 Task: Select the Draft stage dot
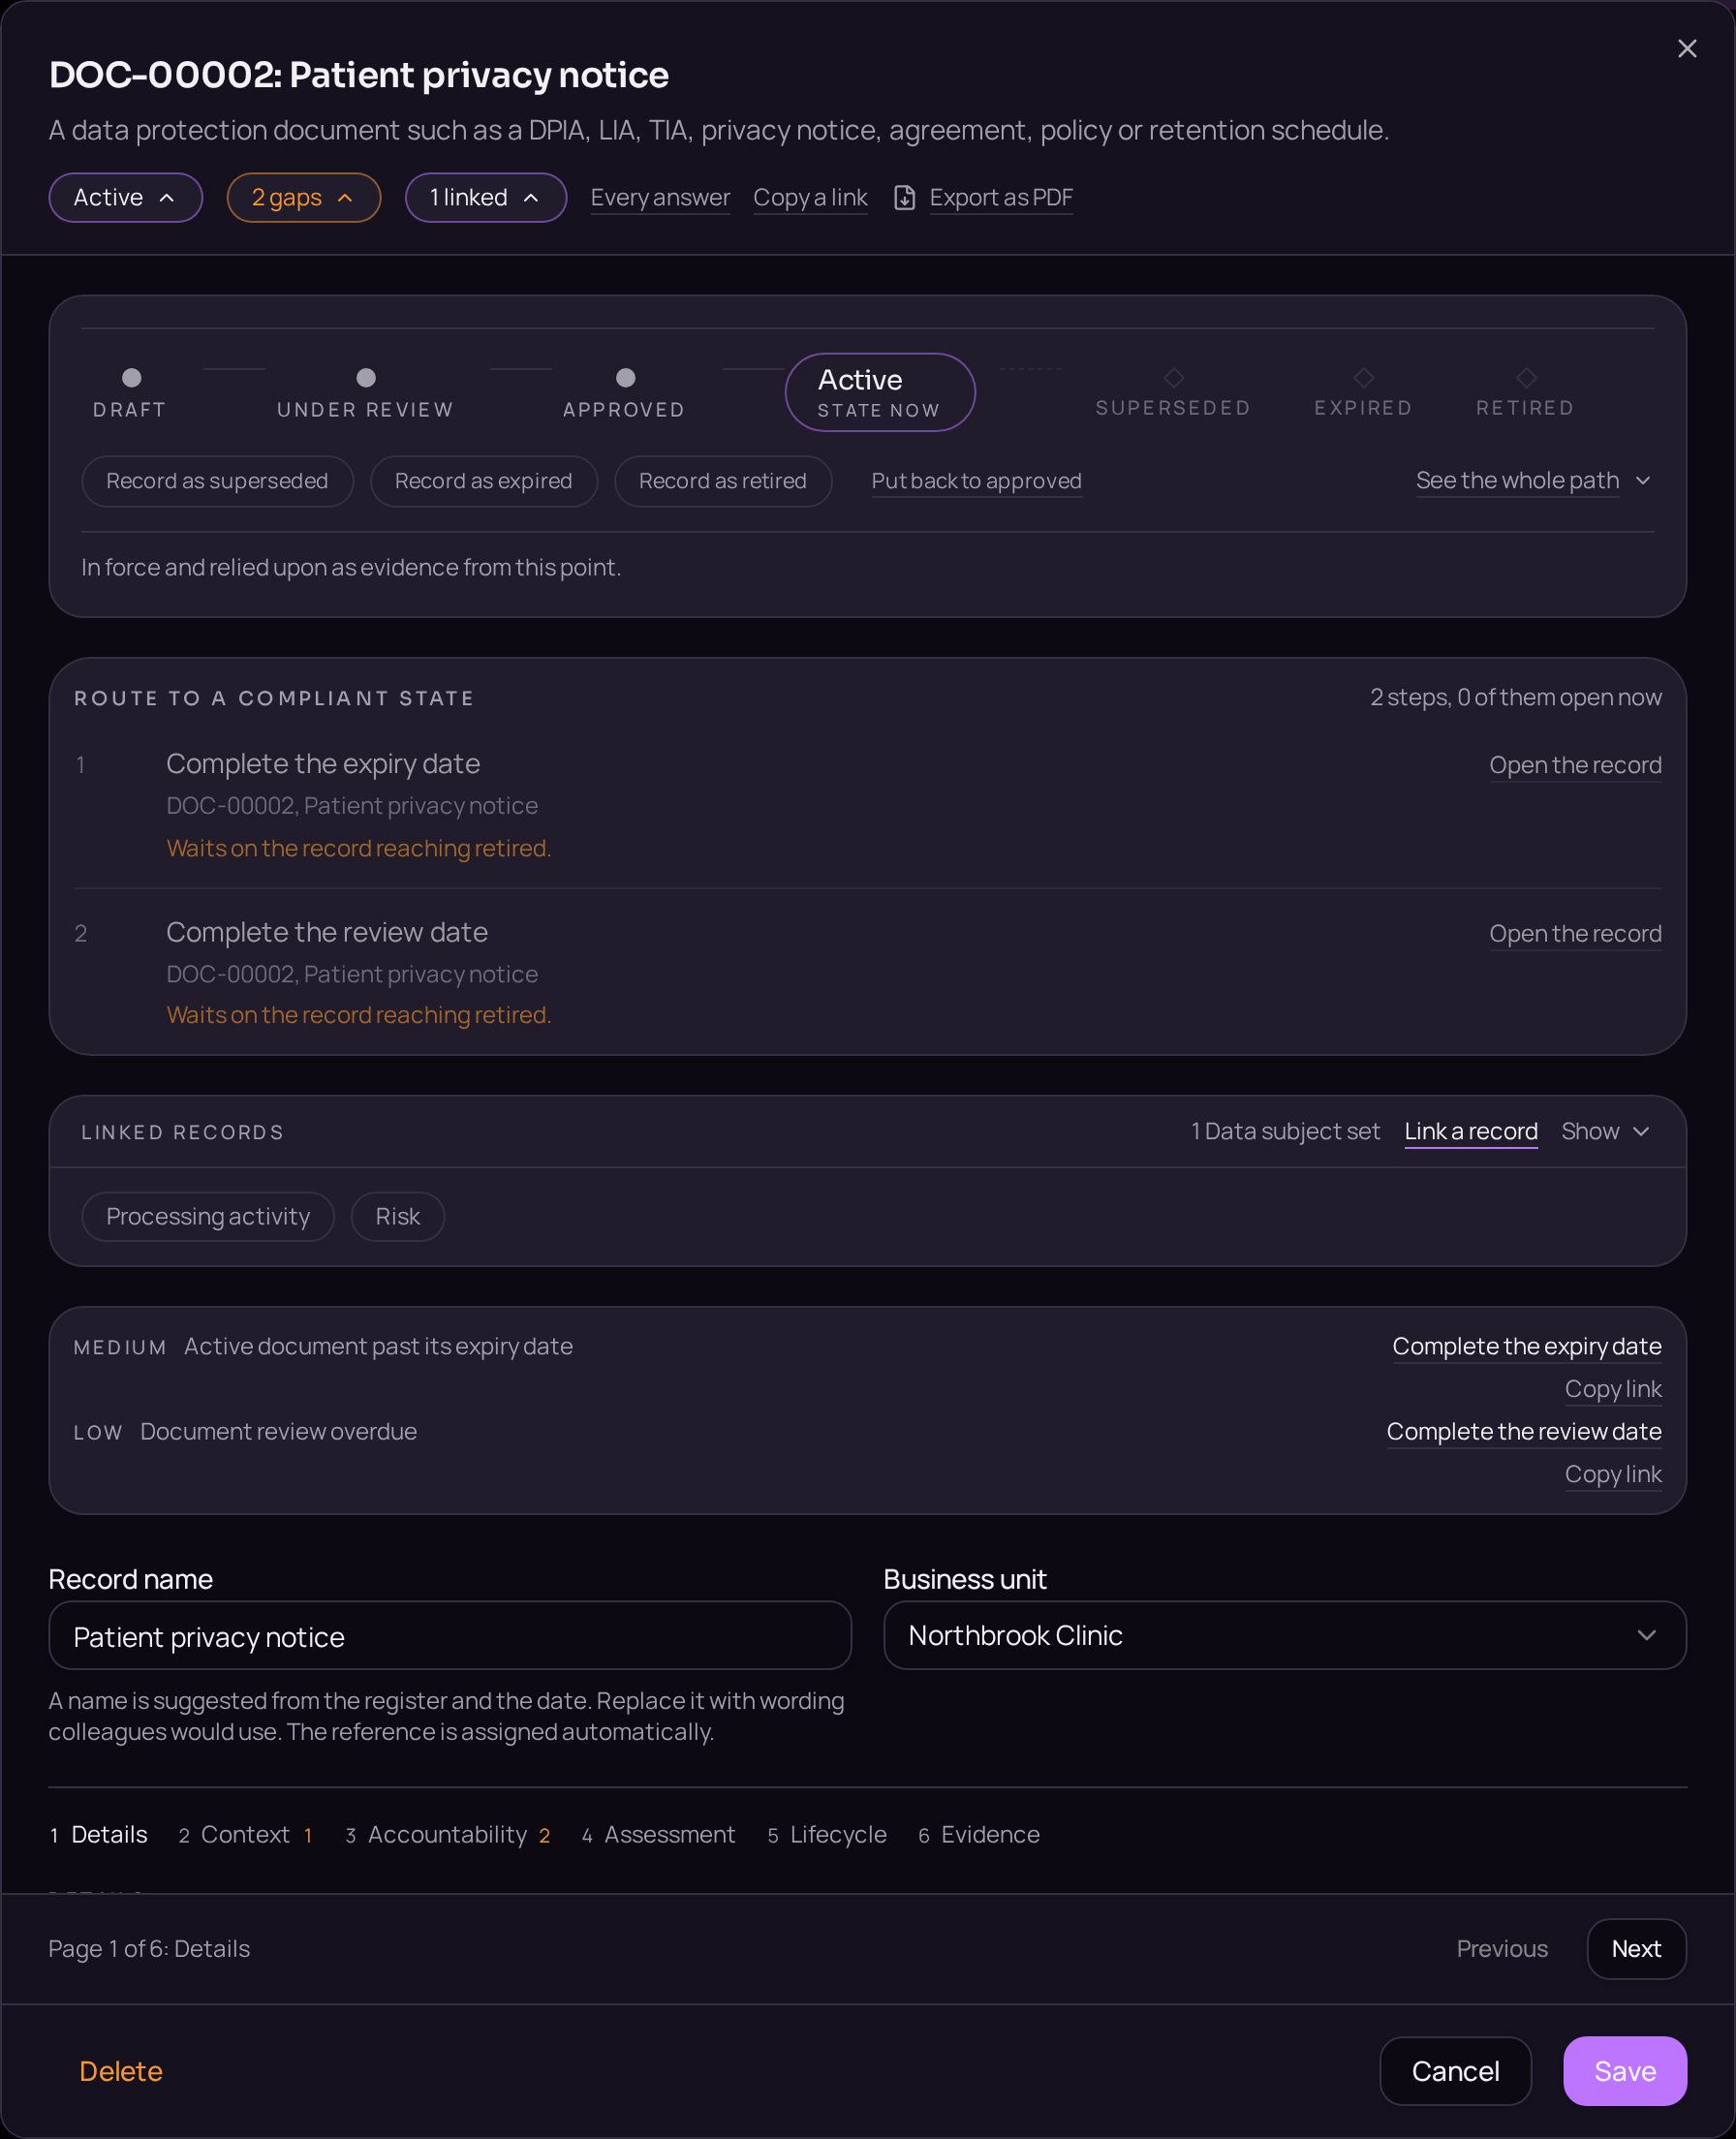(131, 378)
